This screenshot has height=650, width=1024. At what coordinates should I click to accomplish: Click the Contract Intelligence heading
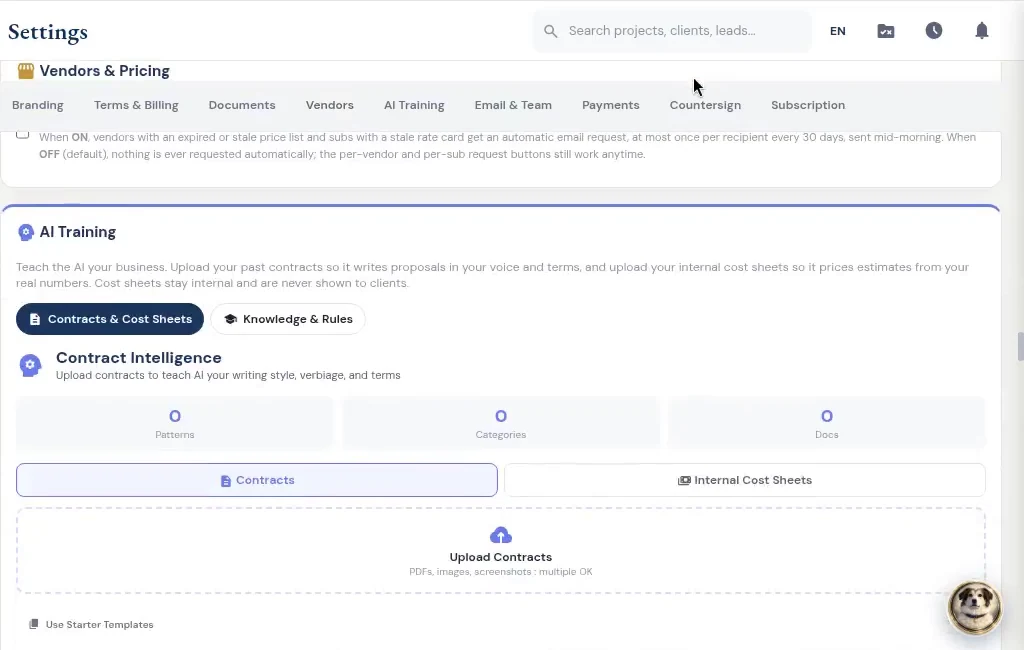pos(138,357)
